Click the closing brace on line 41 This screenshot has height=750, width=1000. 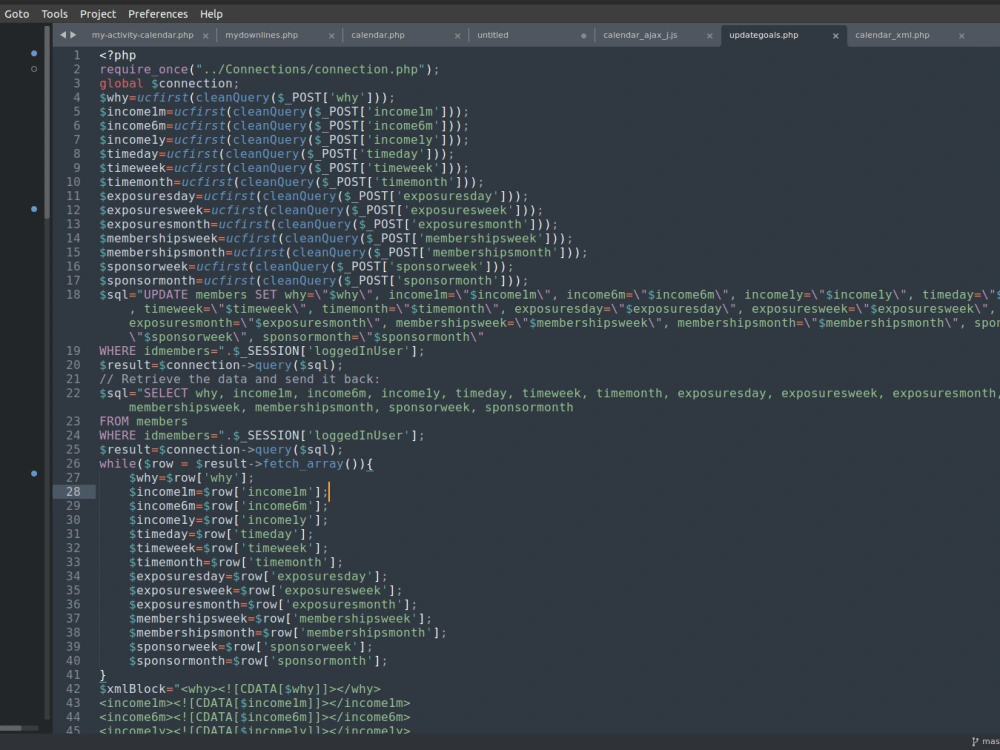103,675
